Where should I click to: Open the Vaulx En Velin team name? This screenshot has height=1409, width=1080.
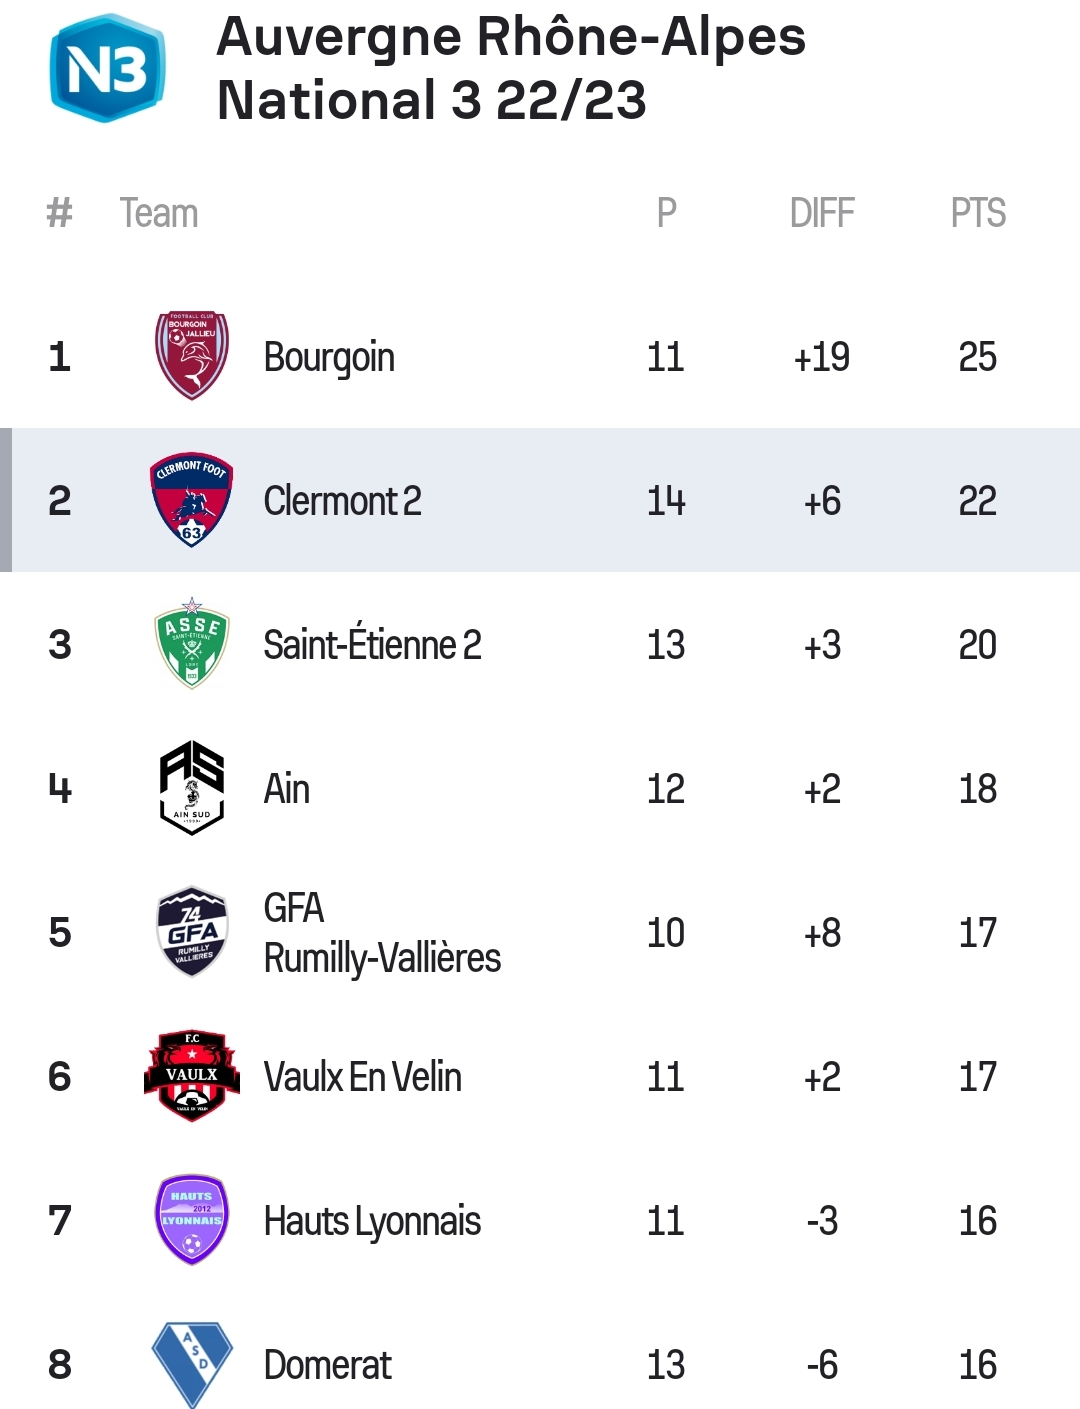[362, 1077]
